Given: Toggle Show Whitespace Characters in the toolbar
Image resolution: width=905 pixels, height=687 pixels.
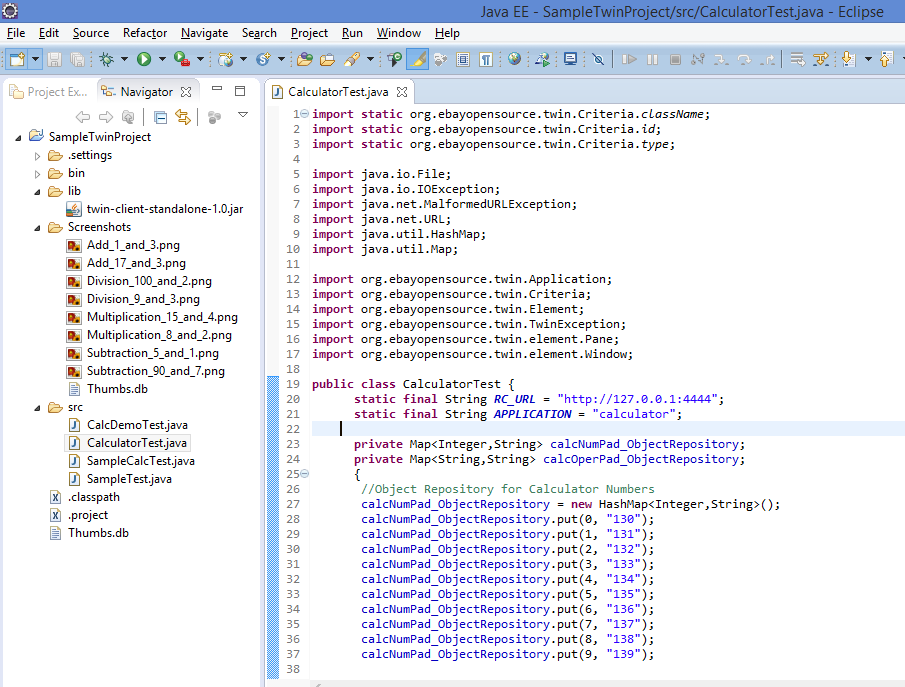Looking at the screenshot, I should pos(487,59).
